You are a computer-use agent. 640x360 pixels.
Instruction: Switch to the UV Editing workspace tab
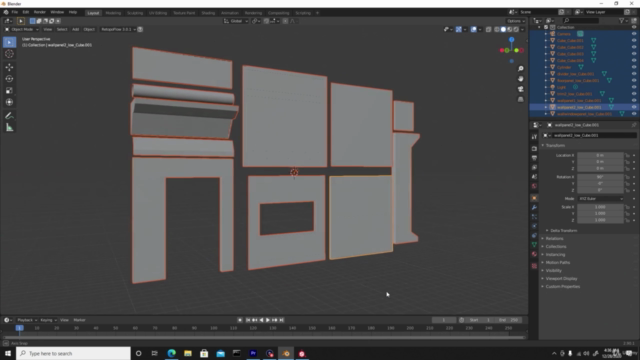click(x=158, y=13)
